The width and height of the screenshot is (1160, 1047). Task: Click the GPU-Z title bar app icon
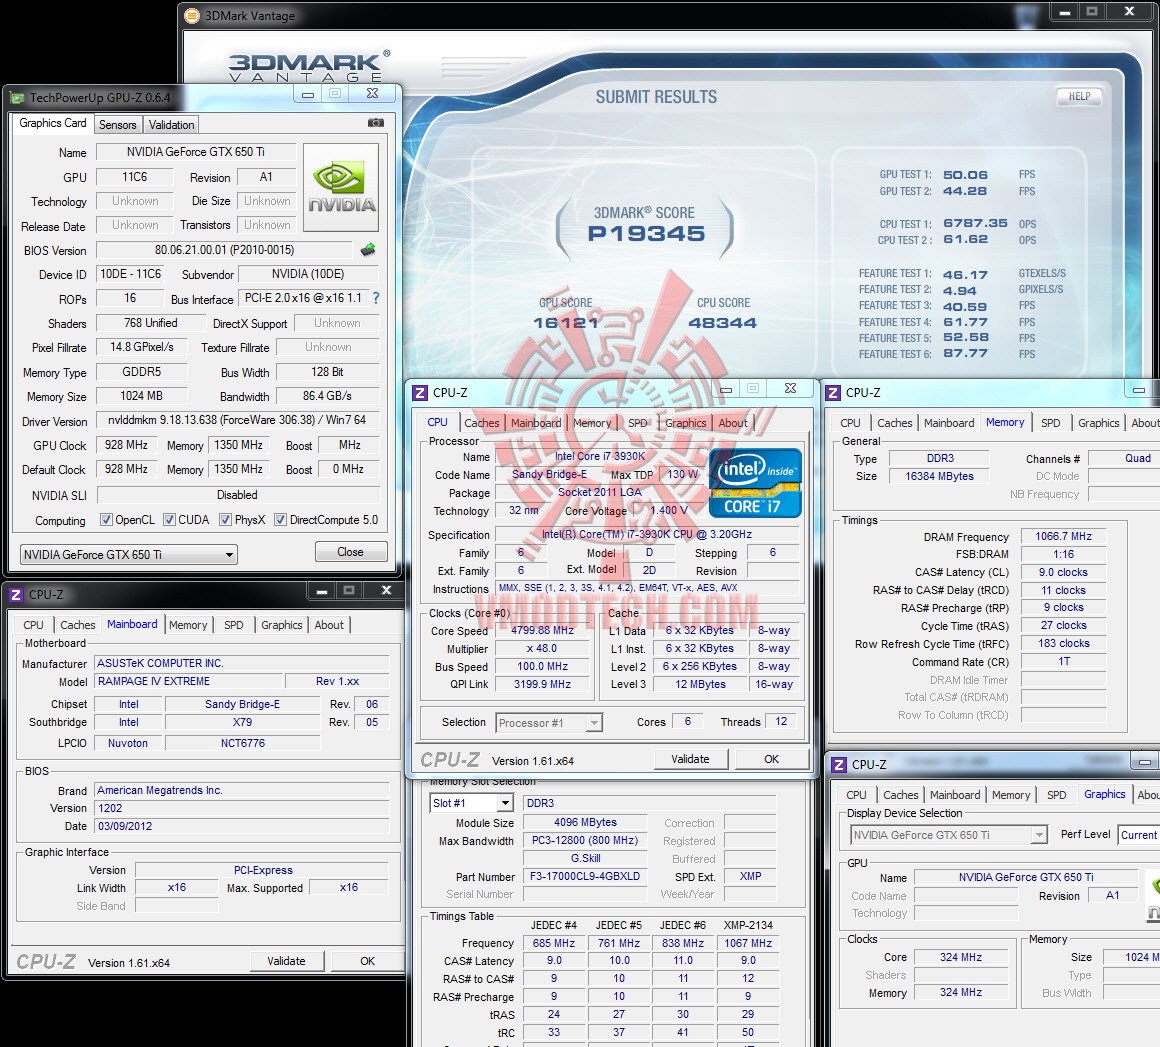17,98
